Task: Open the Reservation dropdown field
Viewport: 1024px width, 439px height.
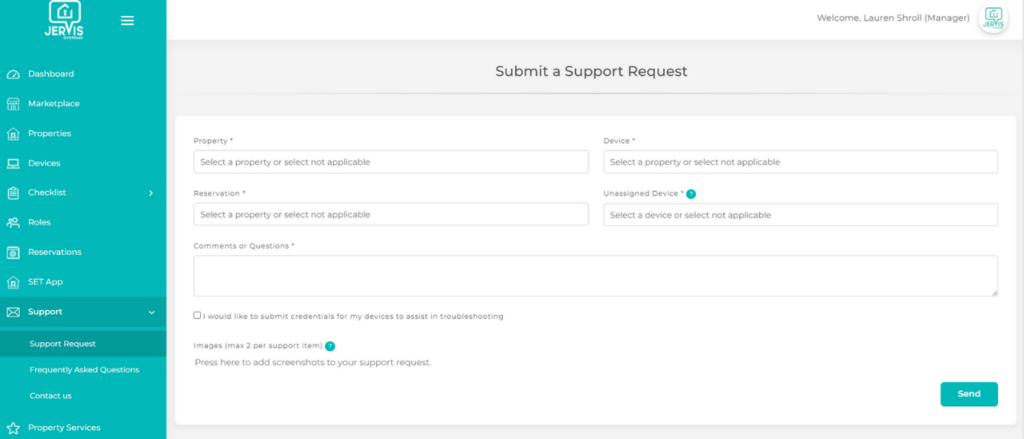Action: (391, 215)
